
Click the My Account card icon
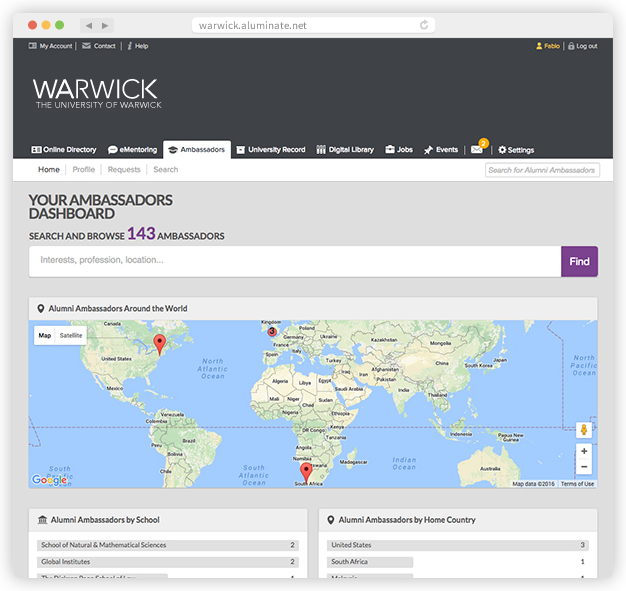(32, 46)
